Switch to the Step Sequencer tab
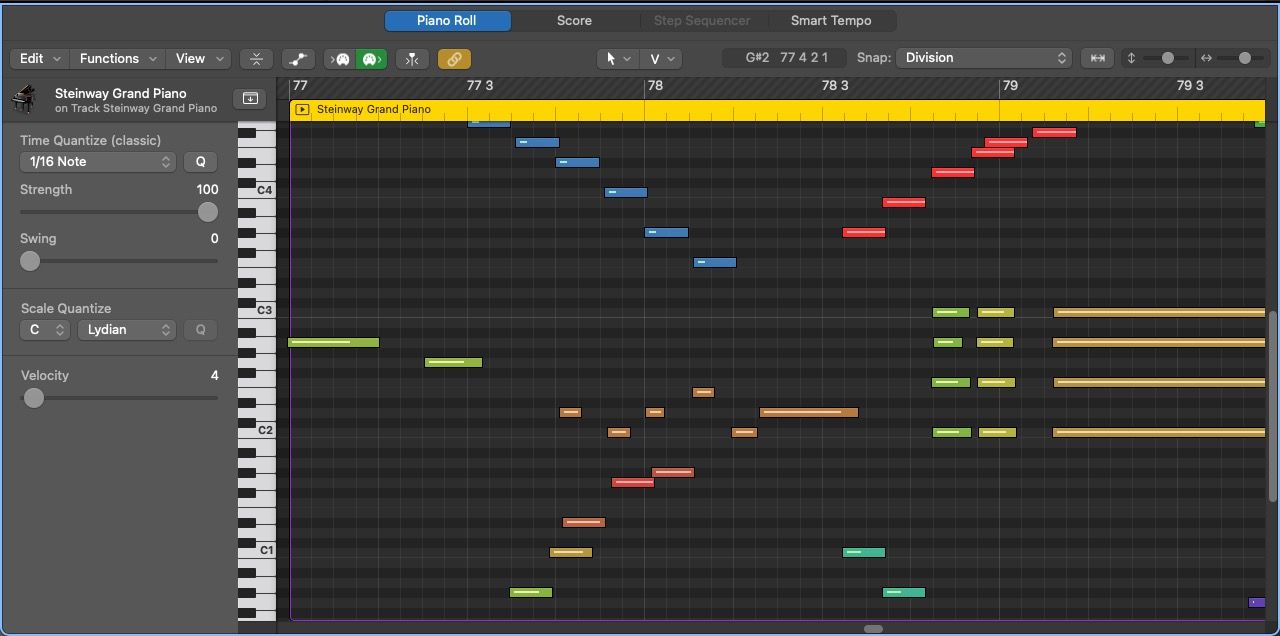 pos(702,20)
